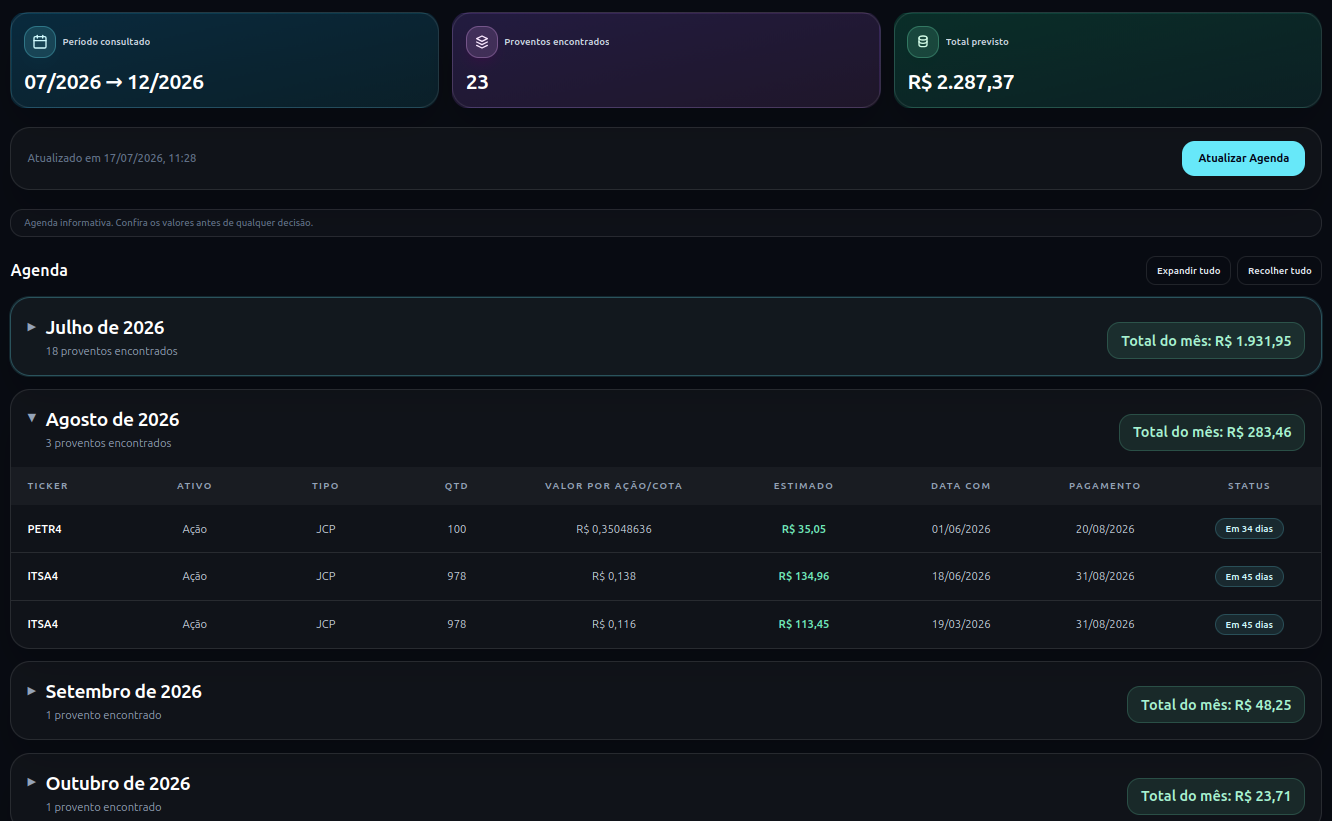Viewport: 1332px width, 821px height.
Task: Click the value R$ 0,116
Action: (614, 624)
